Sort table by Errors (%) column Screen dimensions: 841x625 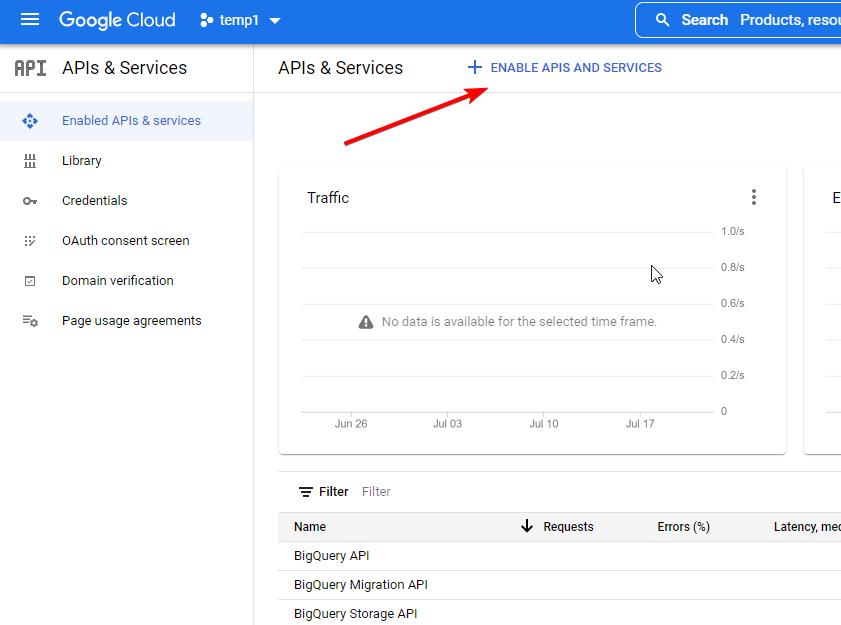(x=683, y=527)
